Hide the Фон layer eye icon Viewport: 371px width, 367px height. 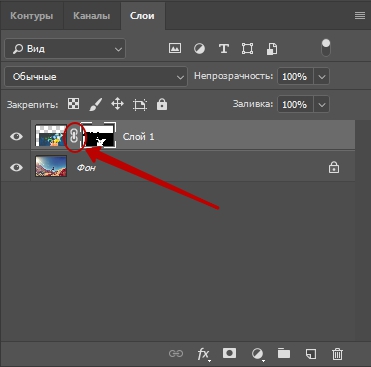[x=16, y=167]
